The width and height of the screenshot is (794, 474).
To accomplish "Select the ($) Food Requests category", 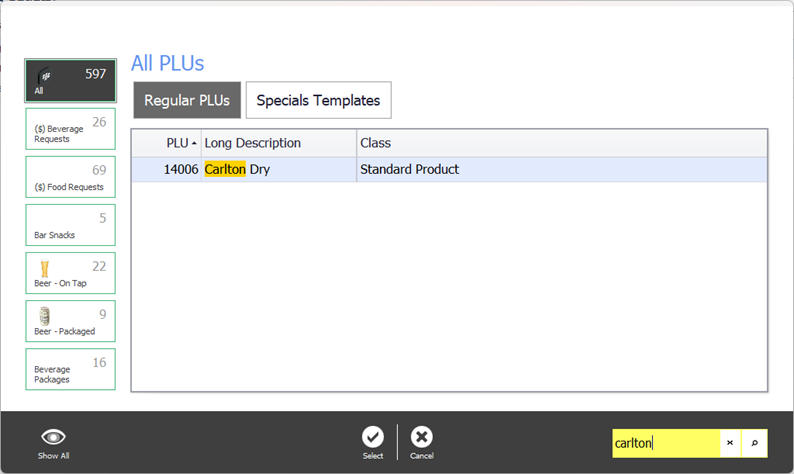I will pos(70,177).
